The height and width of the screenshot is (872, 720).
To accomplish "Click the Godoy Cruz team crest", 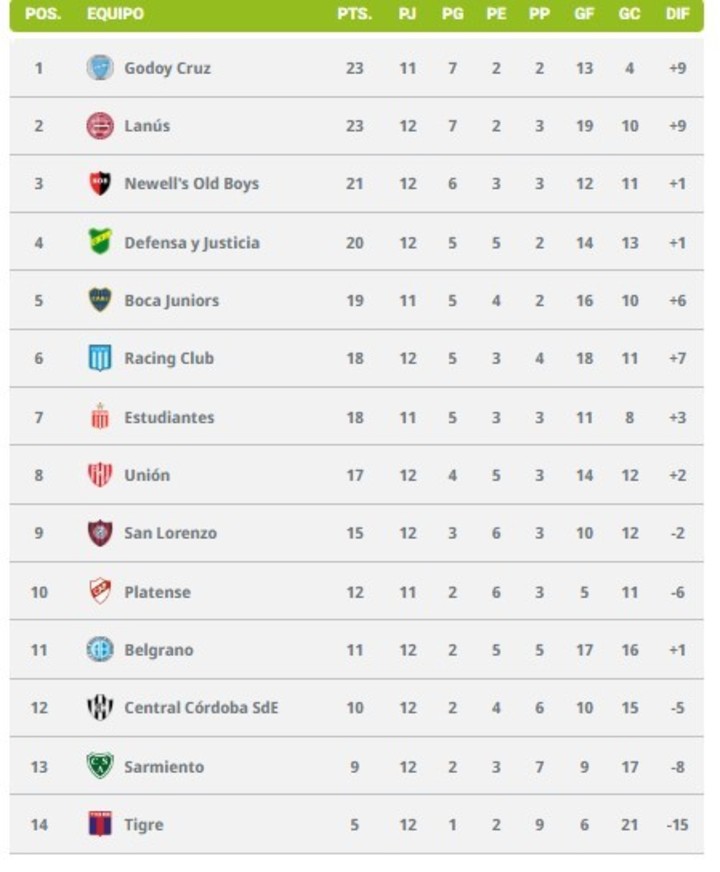I will [x=100, y=68].
